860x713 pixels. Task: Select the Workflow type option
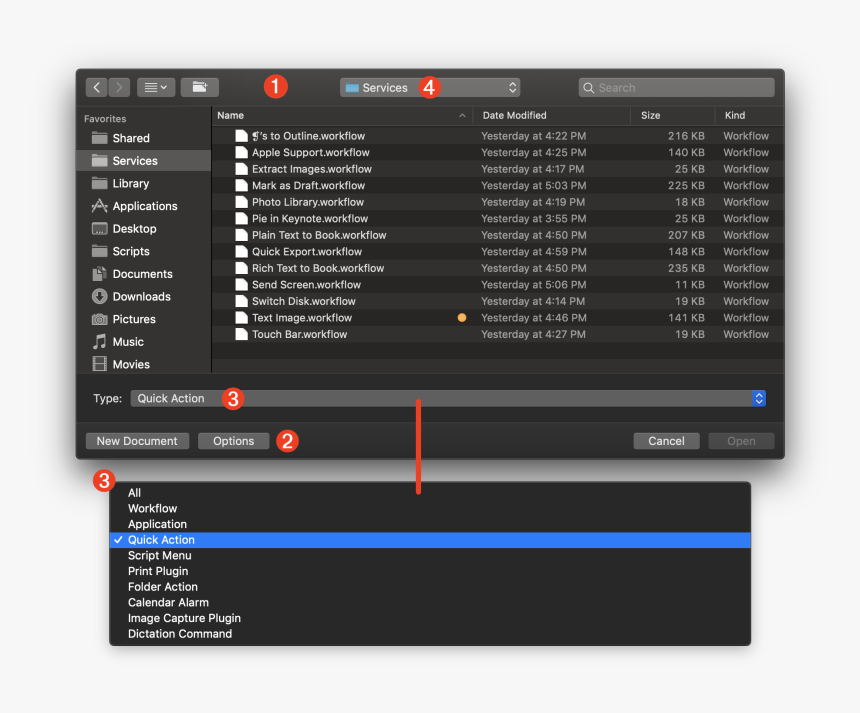click(x=152, y=508)
